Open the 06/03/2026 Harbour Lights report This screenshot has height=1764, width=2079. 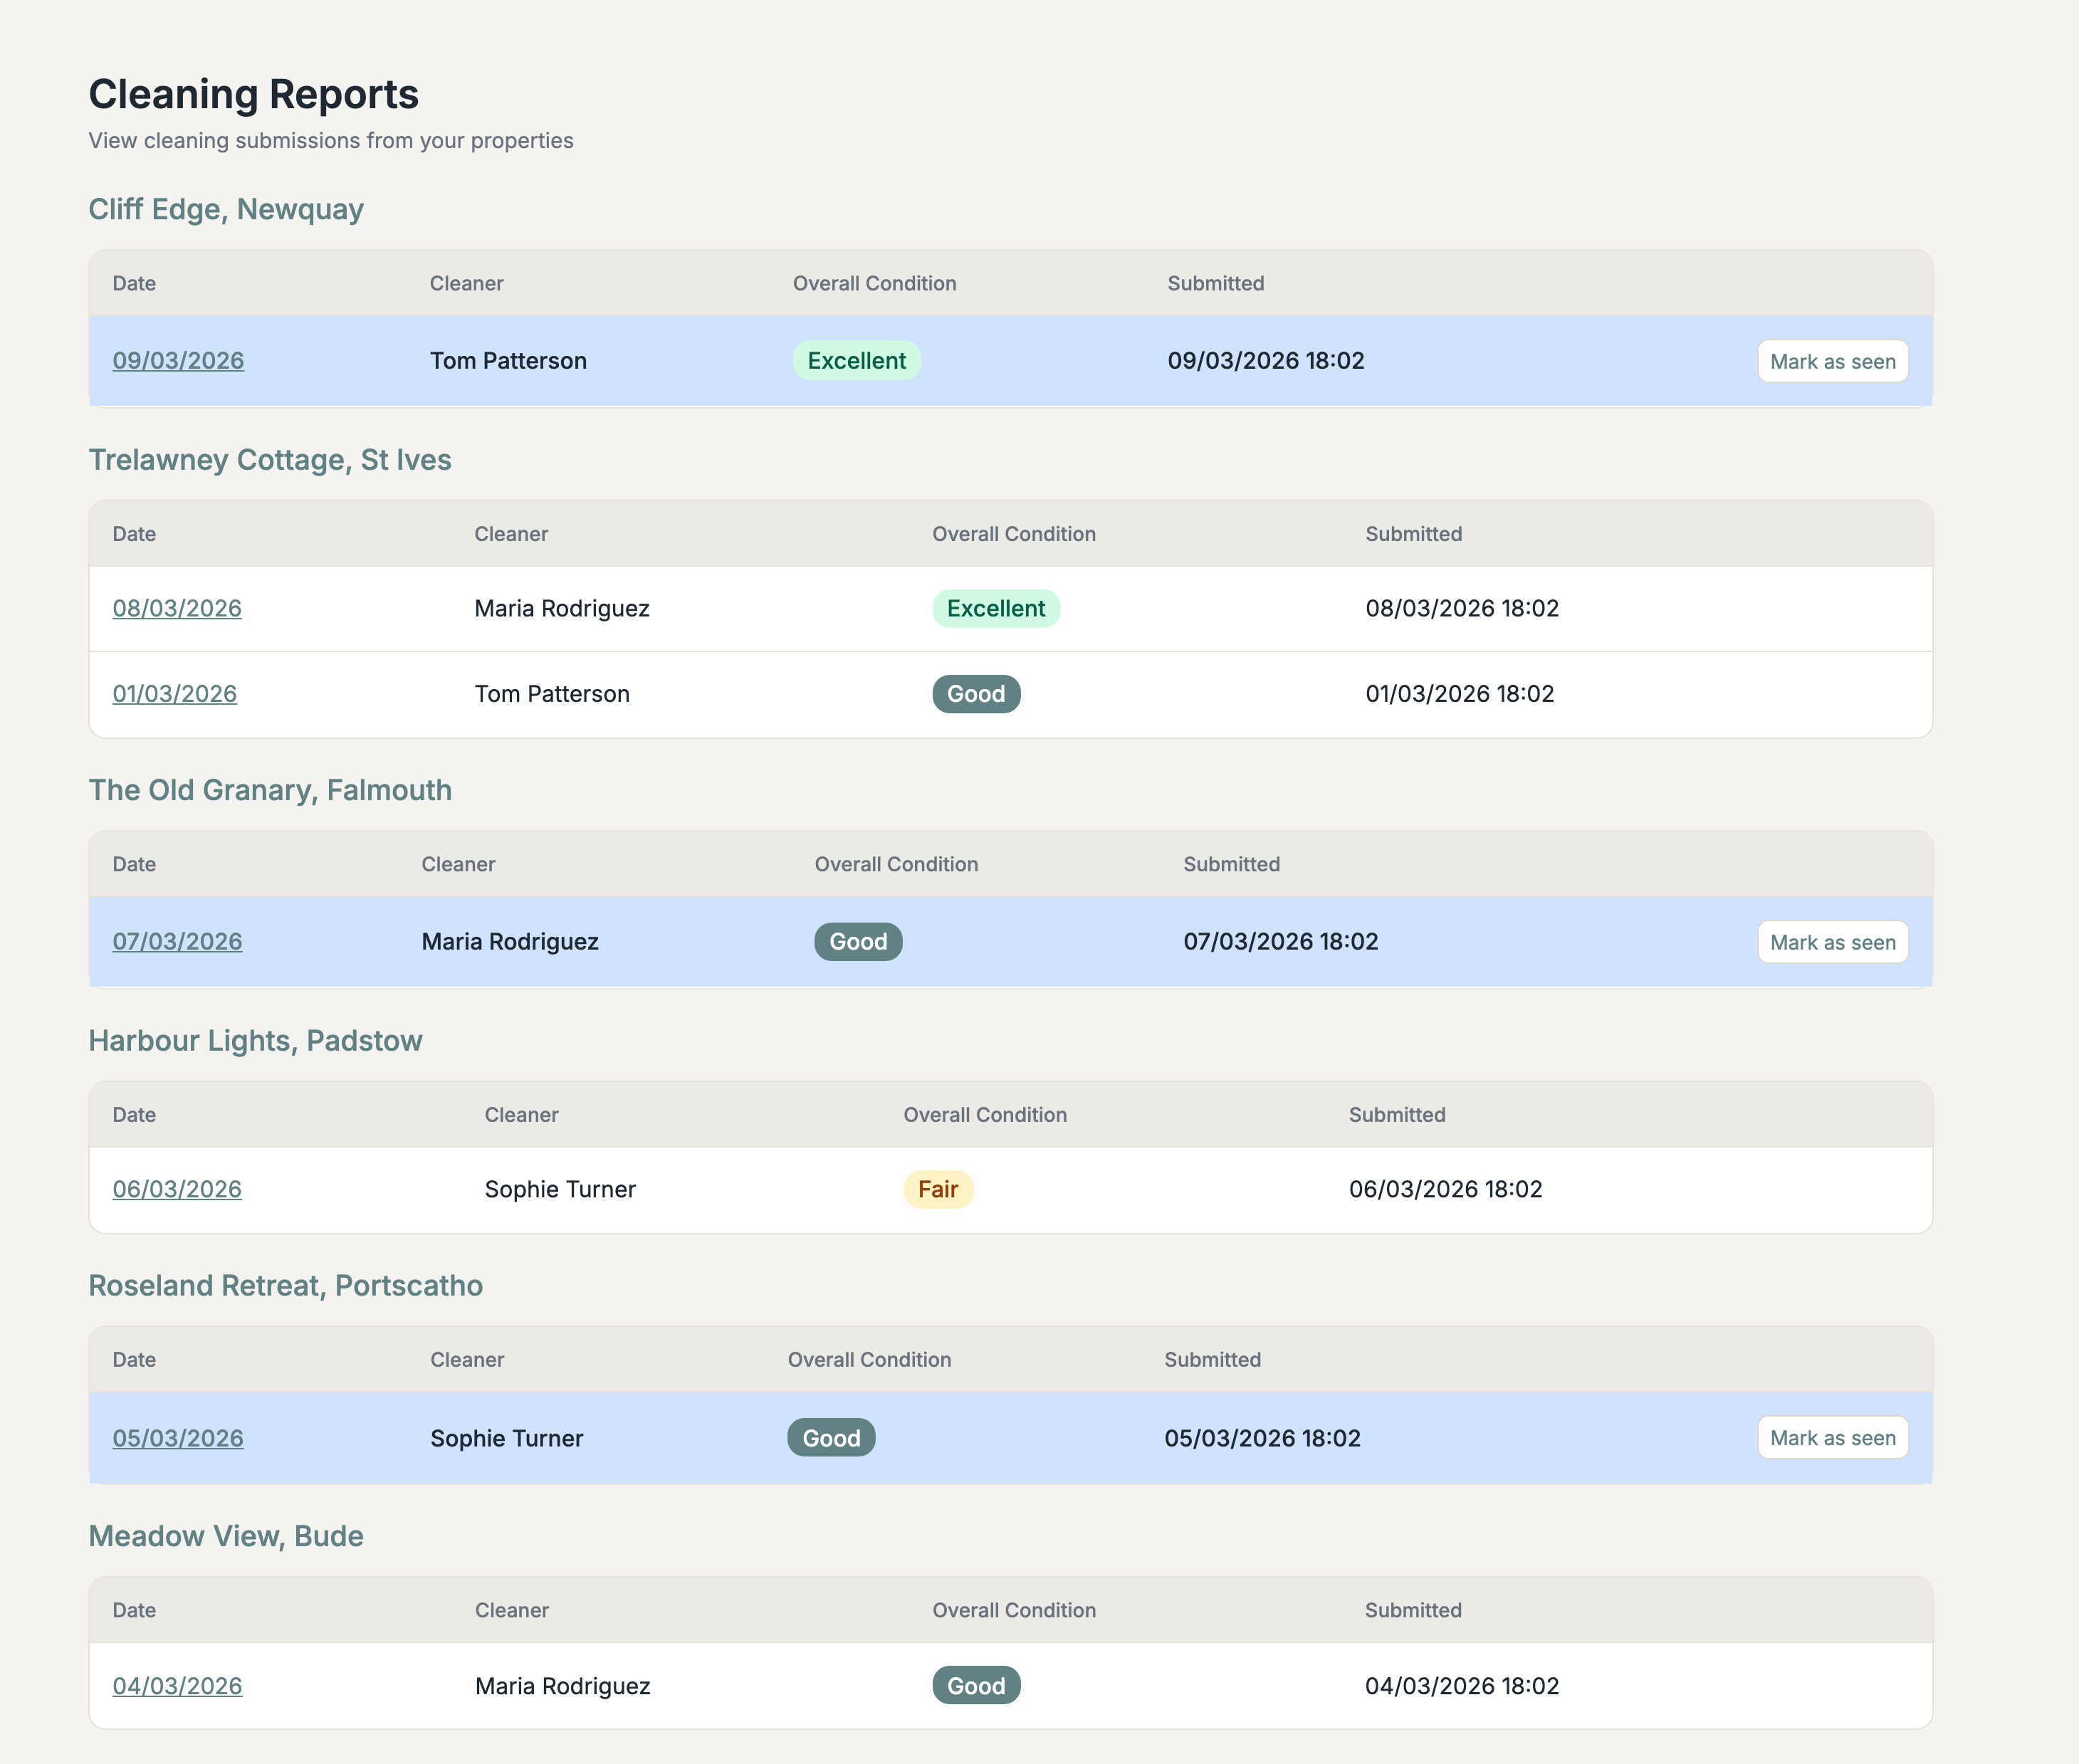coord(177,1189)
